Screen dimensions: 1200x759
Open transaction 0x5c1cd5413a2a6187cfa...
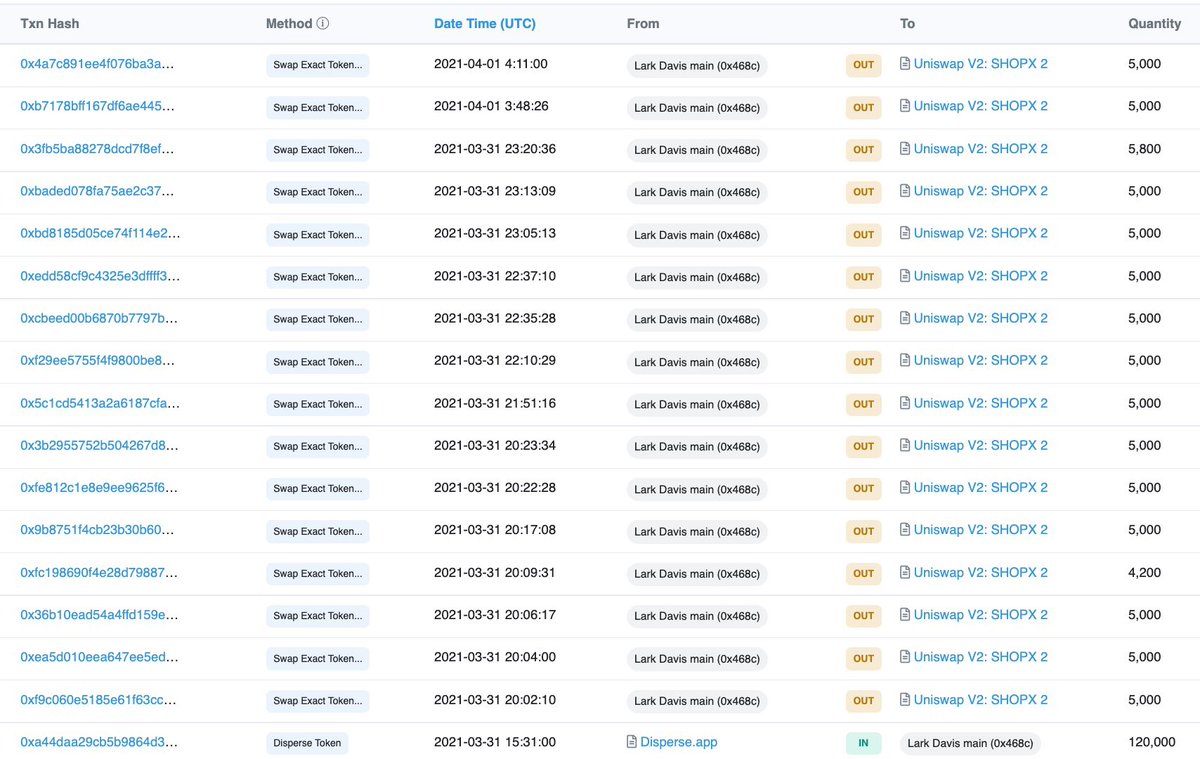pyautogui.click(x=100, y=403)
